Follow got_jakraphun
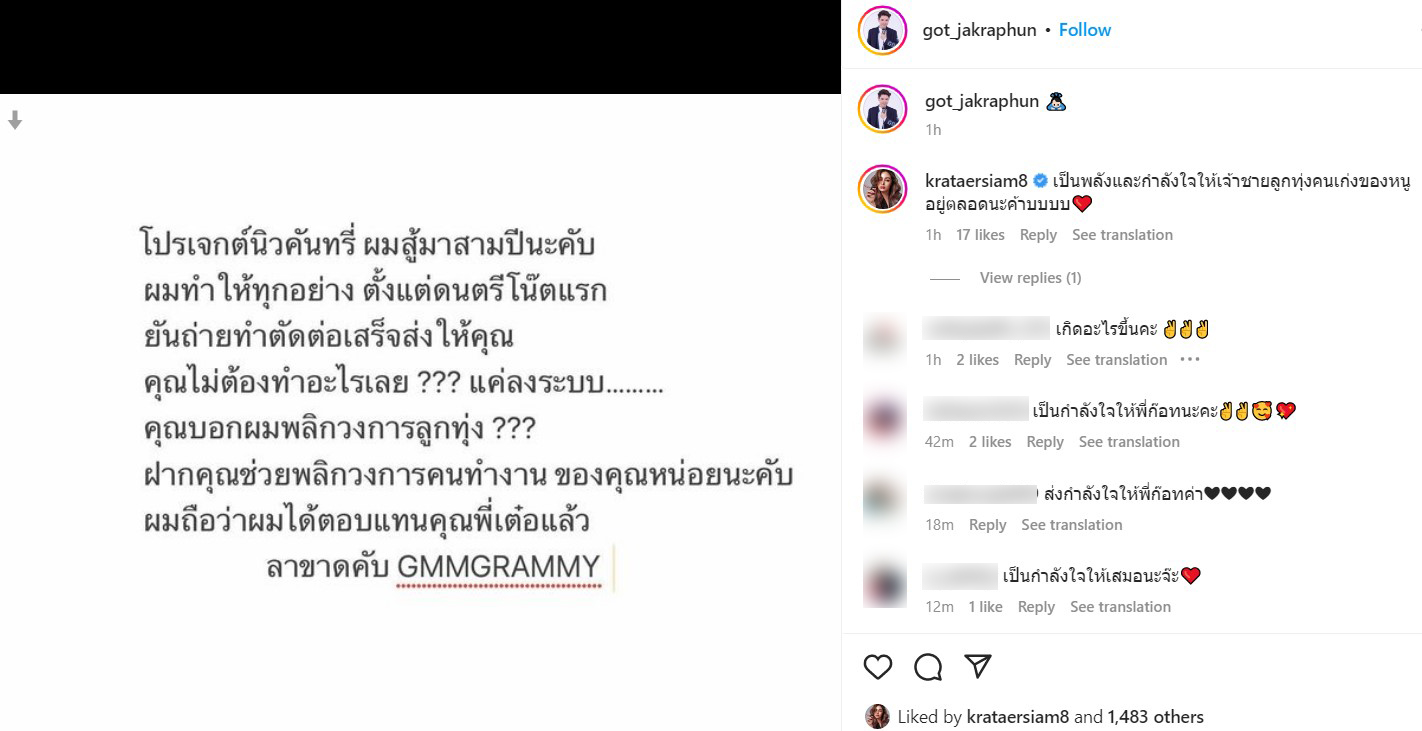The width and height of the screenshot is (1422, 731). [x=1085, y=30]
